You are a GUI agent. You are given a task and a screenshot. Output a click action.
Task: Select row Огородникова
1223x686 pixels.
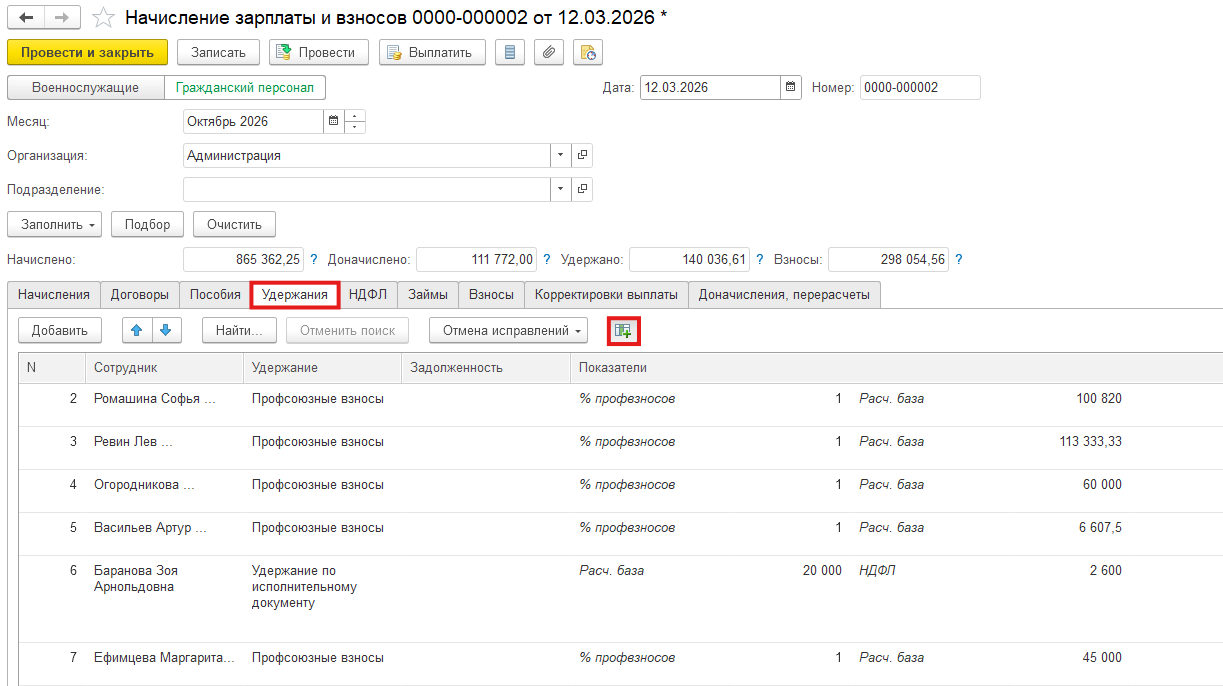coord(620,491)
